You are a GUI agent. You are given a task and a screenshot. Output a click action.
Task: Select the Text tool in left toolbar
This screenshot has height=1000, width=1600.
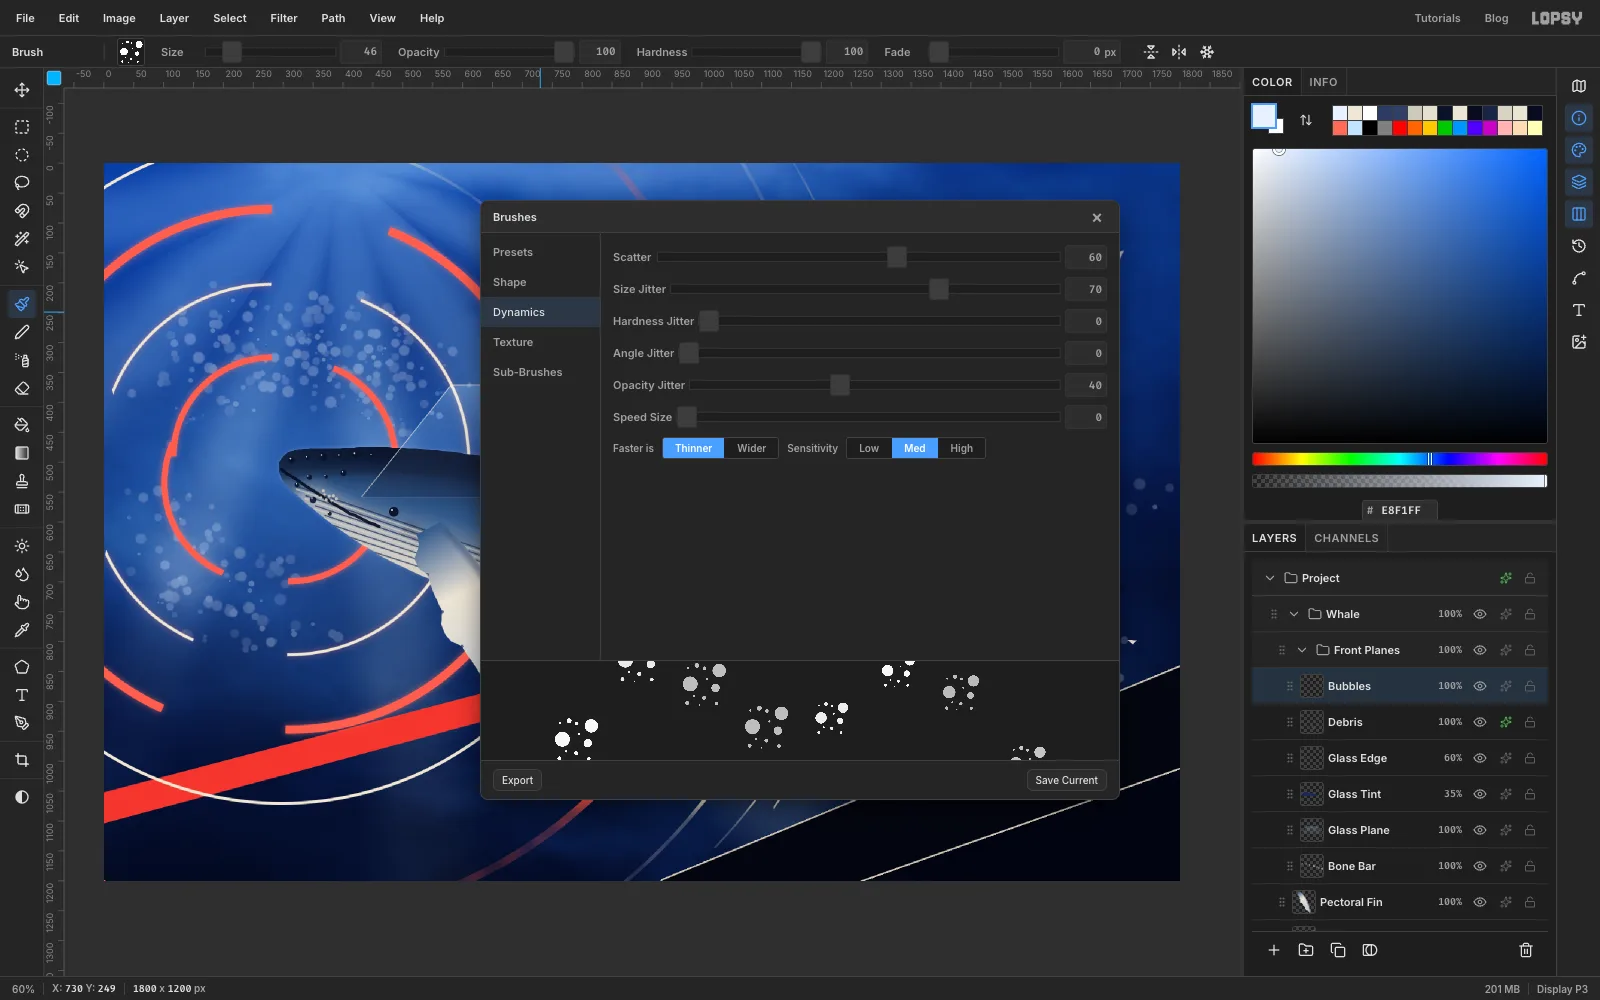pyautogui.click(x=22, y=695)
